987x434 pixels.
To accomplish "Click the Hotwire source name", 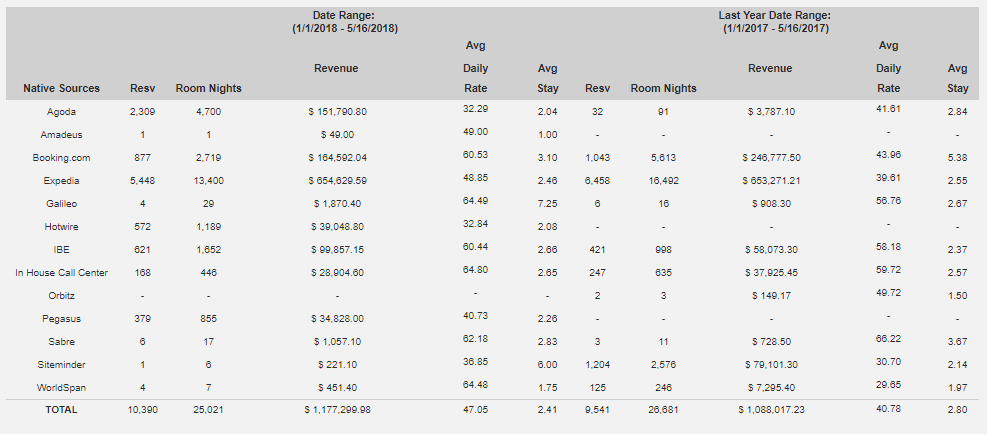I will pos(62,227).
